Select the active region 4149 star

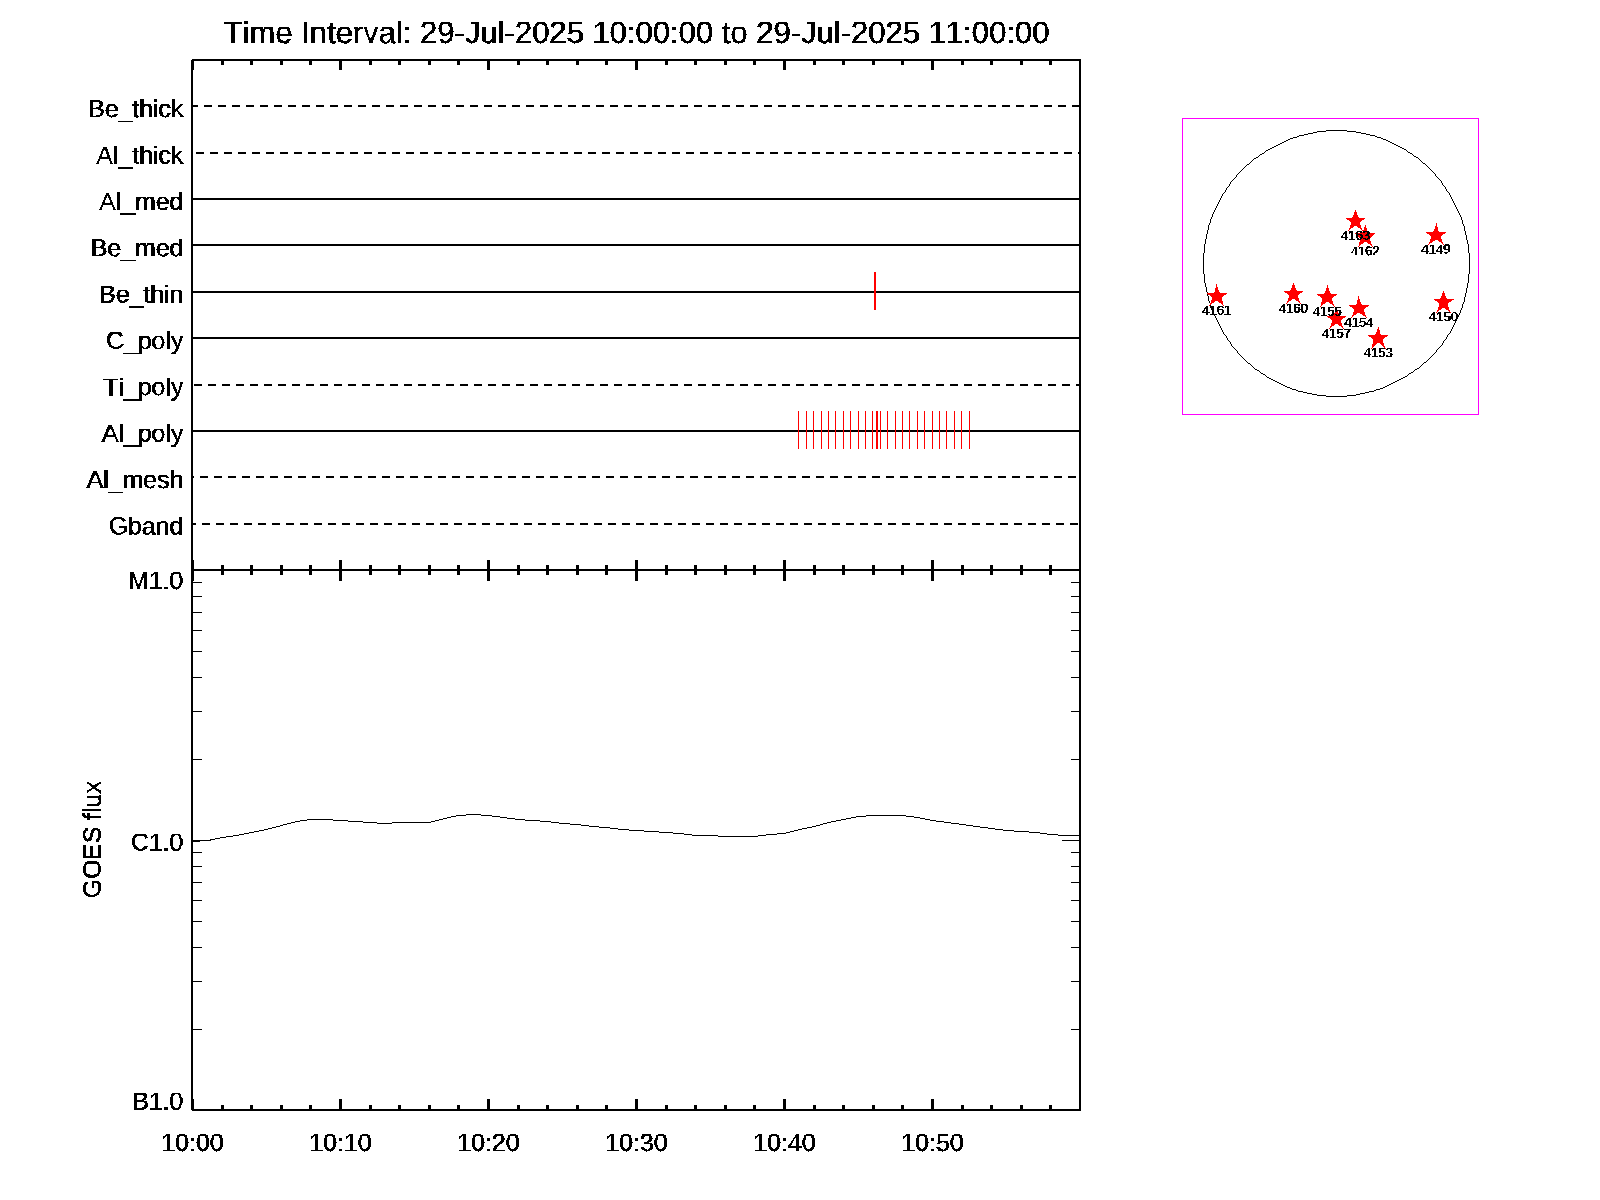tap(1435, 235)
